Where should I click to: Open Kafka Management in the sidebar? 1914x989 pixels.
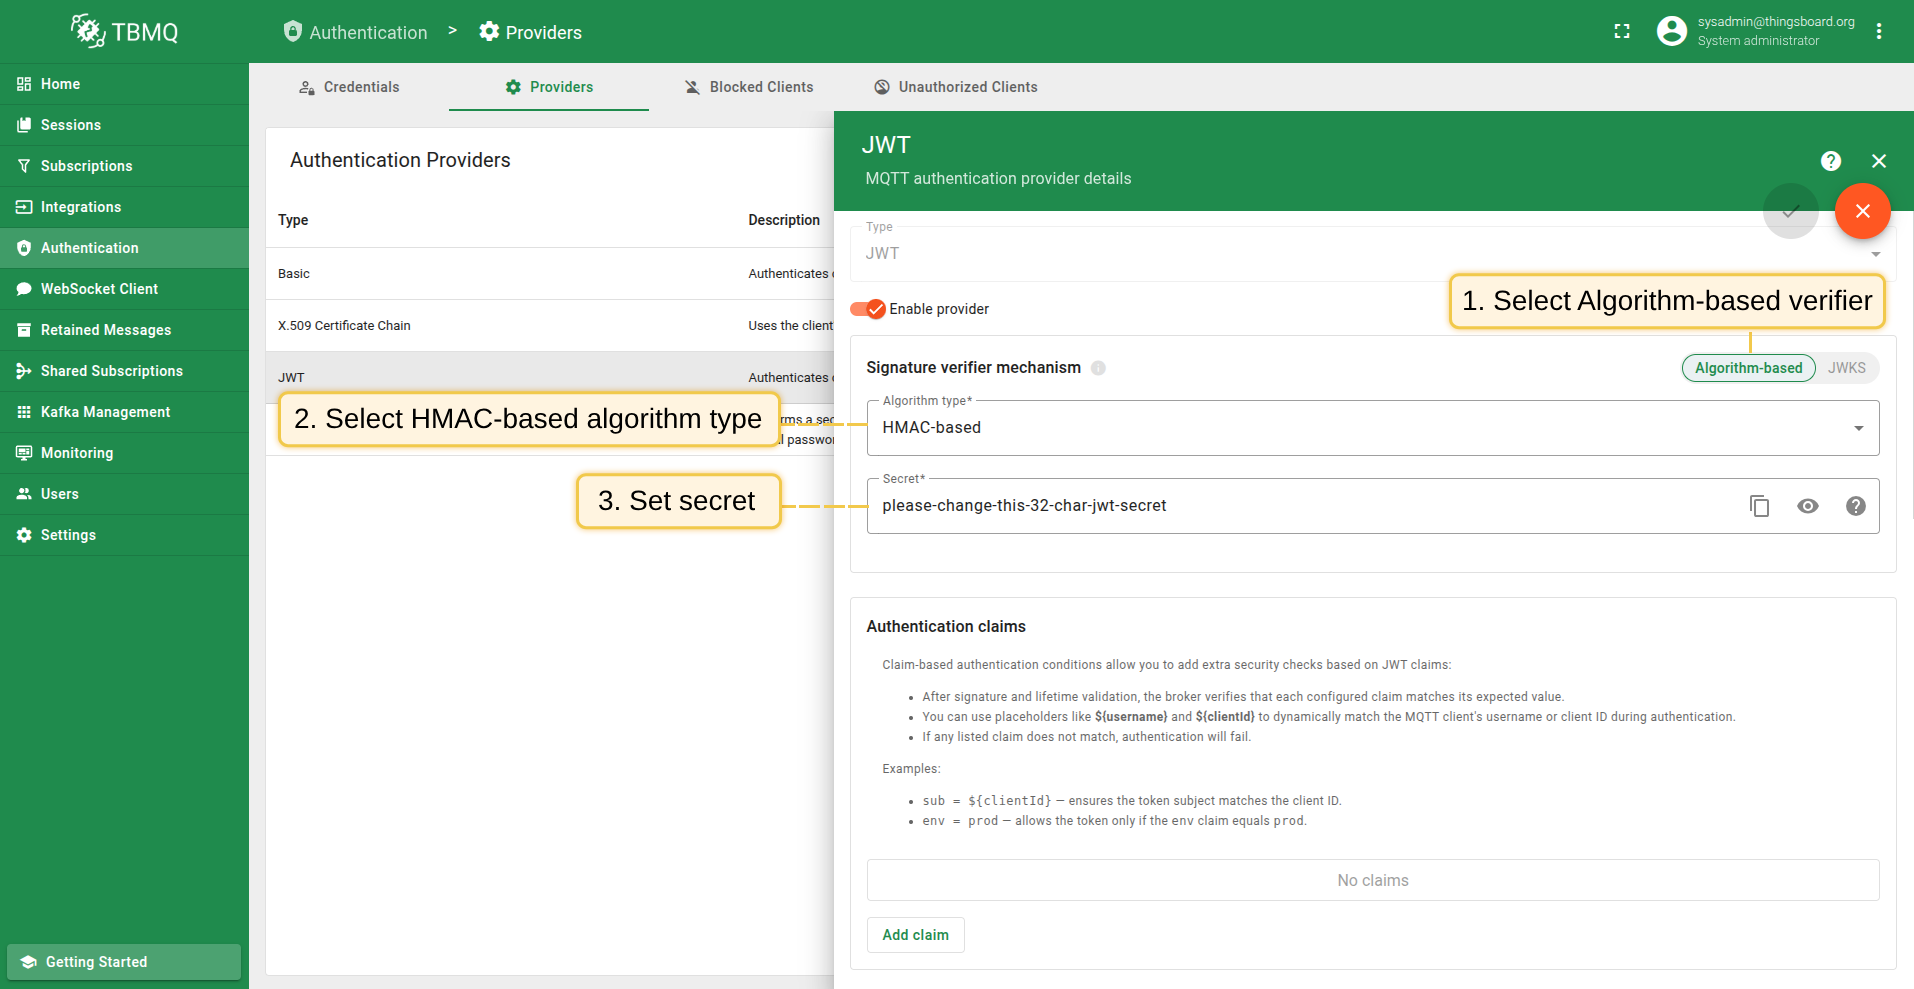pyautogui.click(x=105, y=412)
